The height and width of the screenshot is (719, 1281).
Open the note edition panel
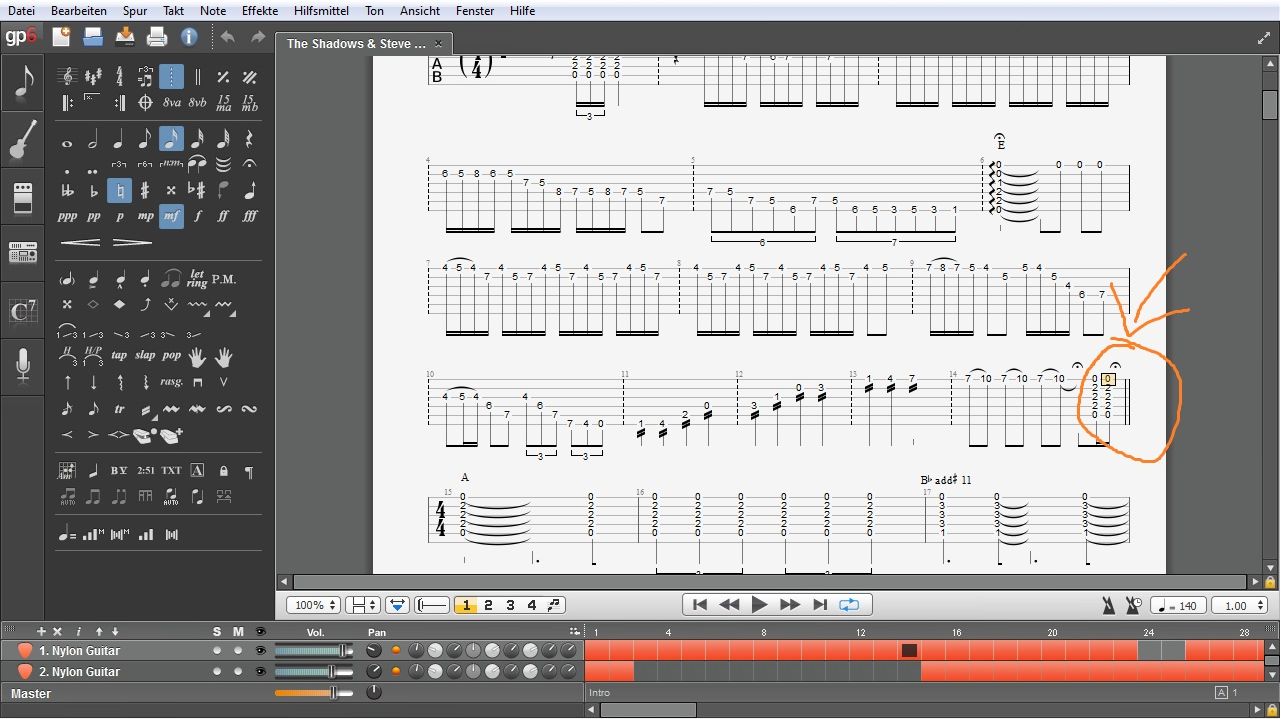tap(22, 83)
